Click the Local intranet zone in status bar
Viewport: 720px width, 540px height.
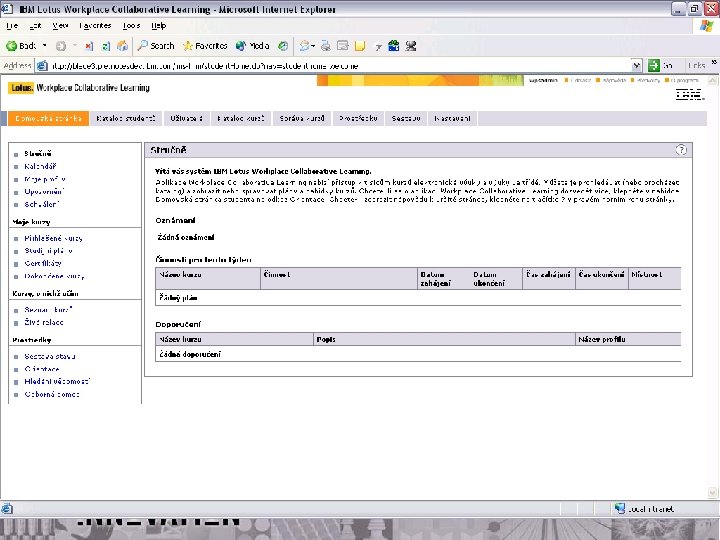[x=645, y=509]
